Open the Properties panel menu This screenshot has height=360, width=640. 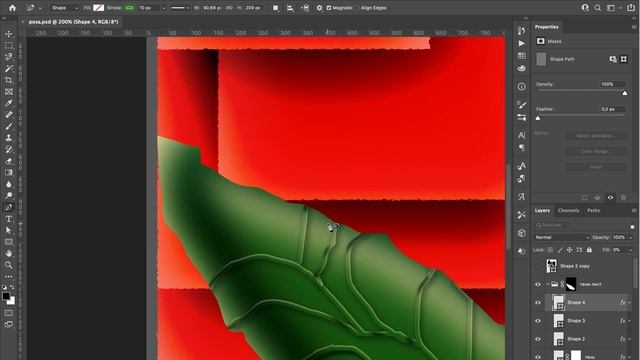pos(634,27)
